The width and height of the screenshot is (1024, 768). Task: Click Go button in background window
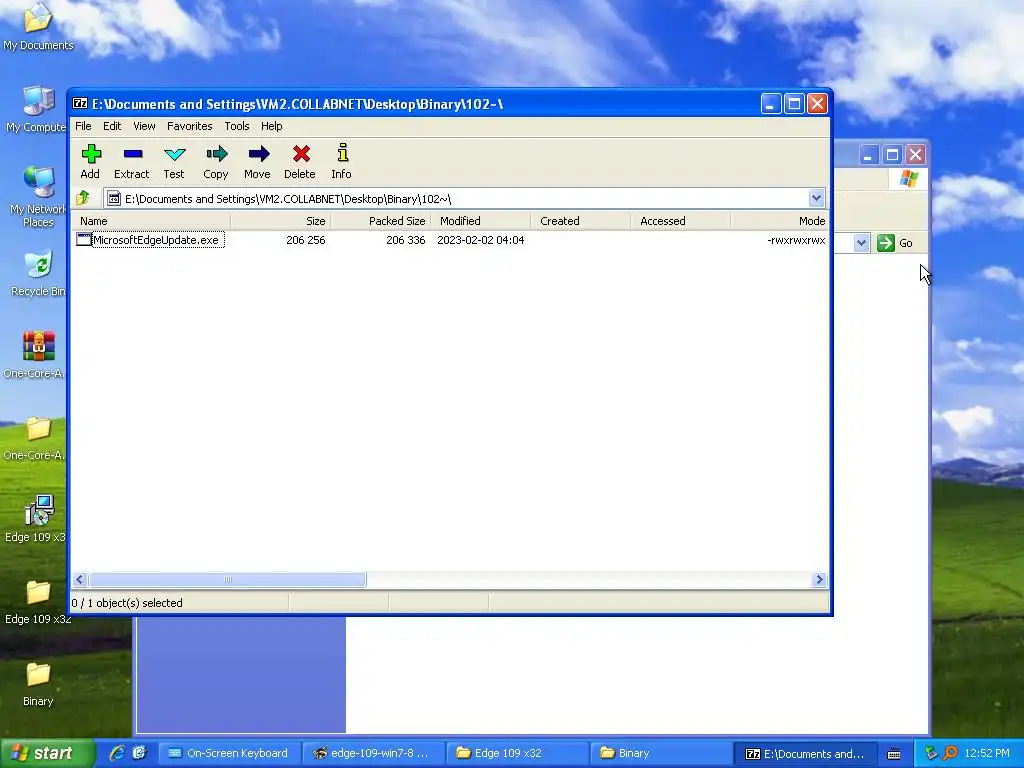895,243
